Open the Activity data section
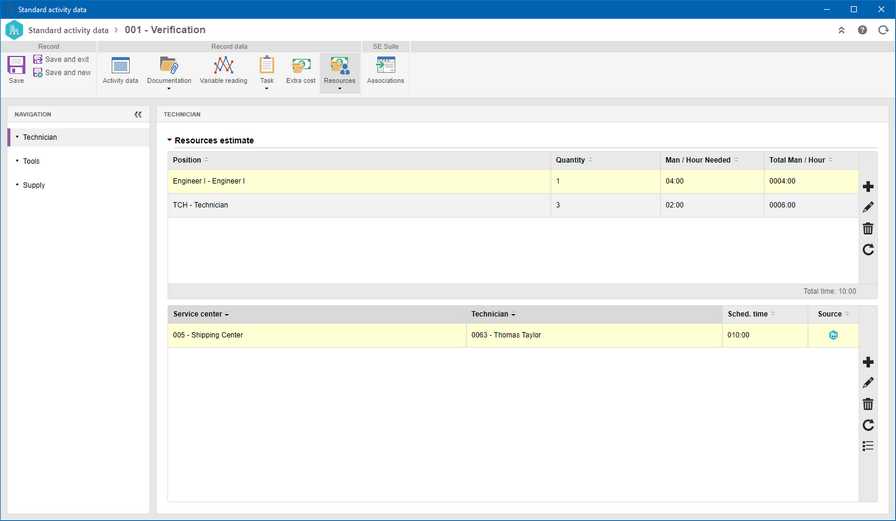This screenshot has height=521, width=896. coord(120,70)
